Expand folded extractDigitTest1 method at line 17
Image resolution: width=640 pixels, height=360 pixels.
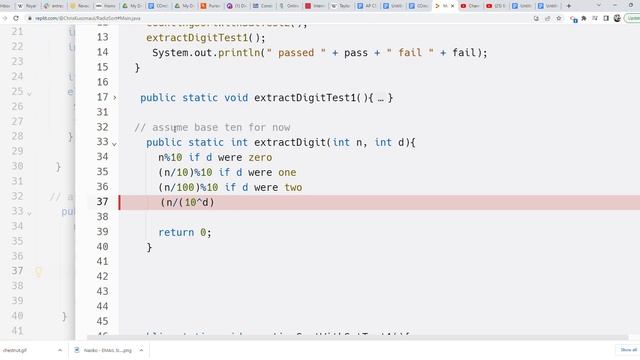[x=115, y=98]
